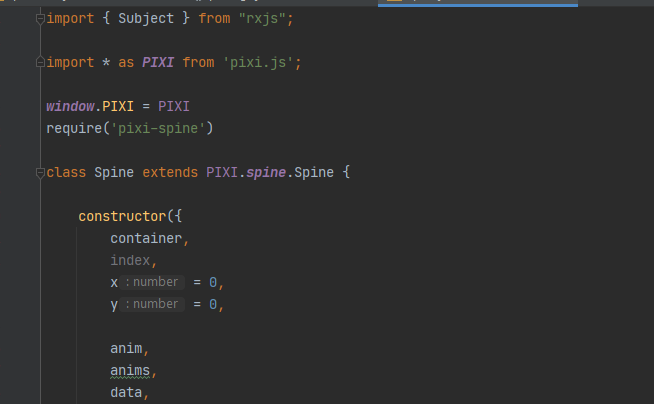Collapse the pixi.js import fold marker
This screenshot has width=654, height=404.
pyautogui.click(x=40, y=63)
